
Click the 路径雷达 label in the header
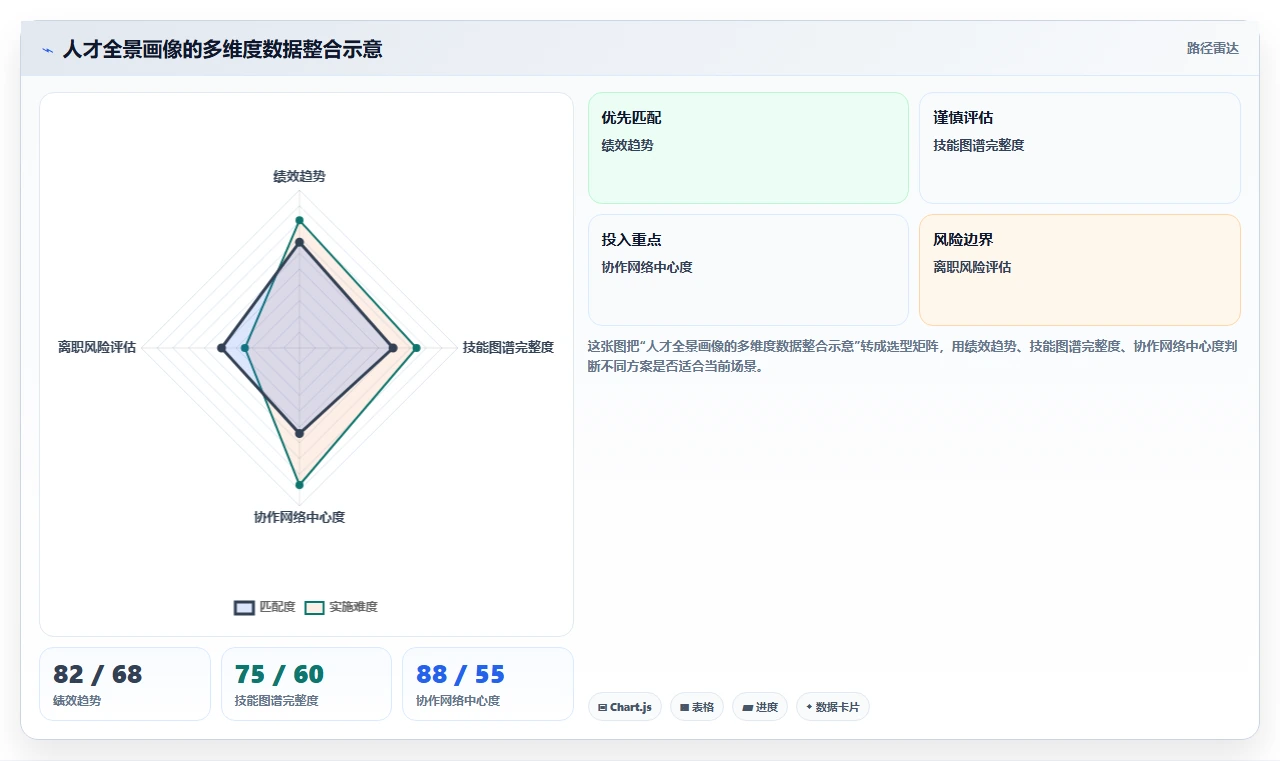[x=1212, y=48]
